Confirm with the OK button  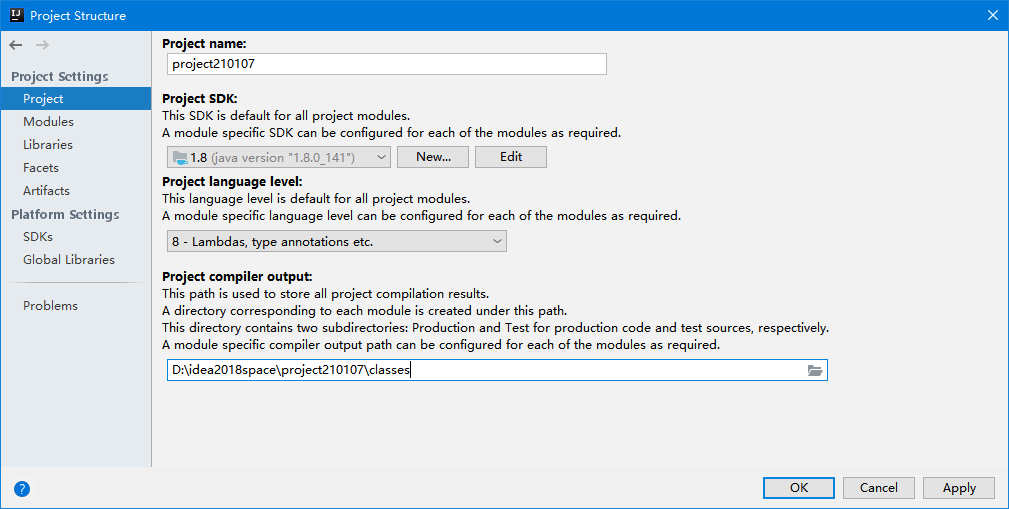point(799,488)
